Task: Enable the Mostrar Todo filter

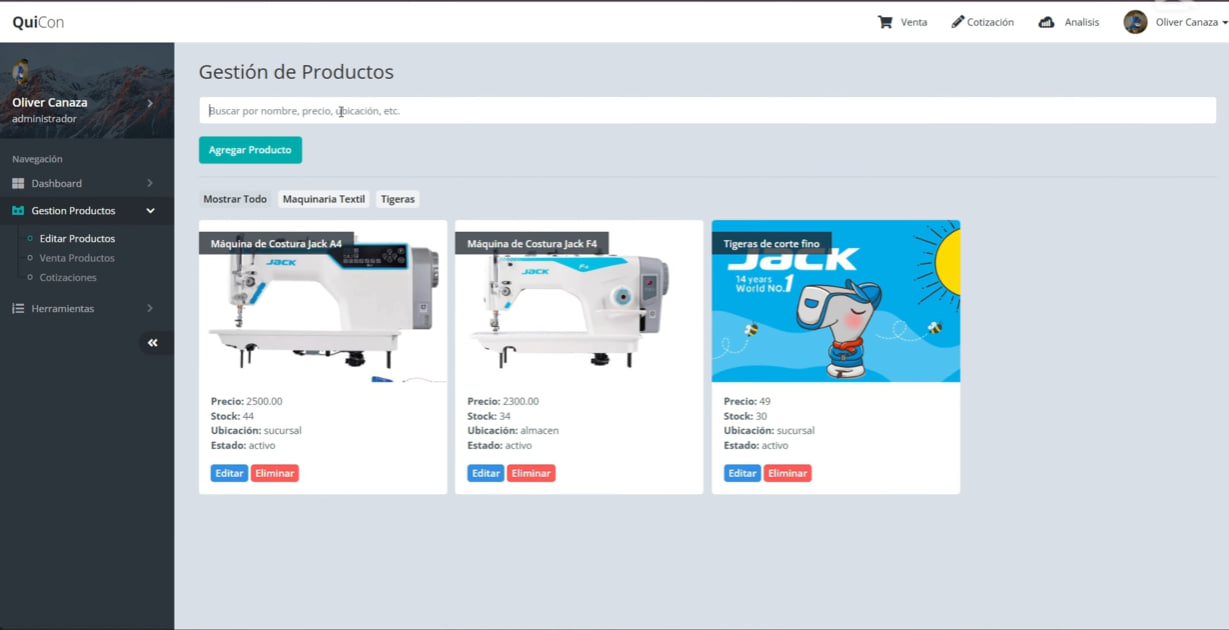Action: click(235, 198)
